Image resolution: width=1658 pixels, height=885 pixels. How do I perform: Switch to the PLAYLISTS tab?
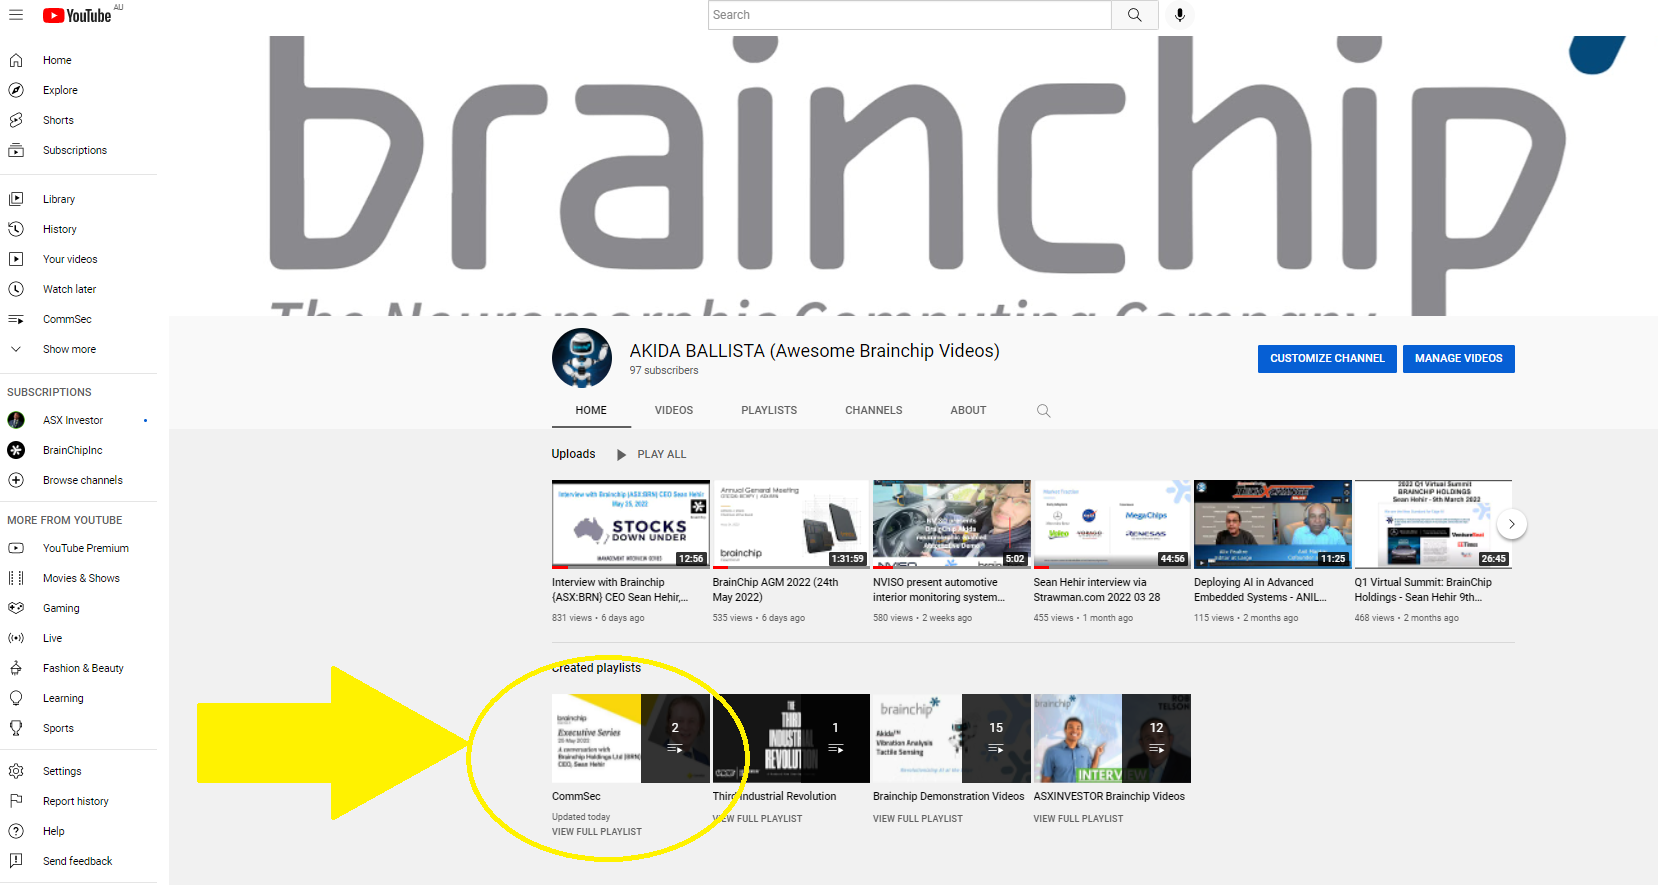point(769,410)
